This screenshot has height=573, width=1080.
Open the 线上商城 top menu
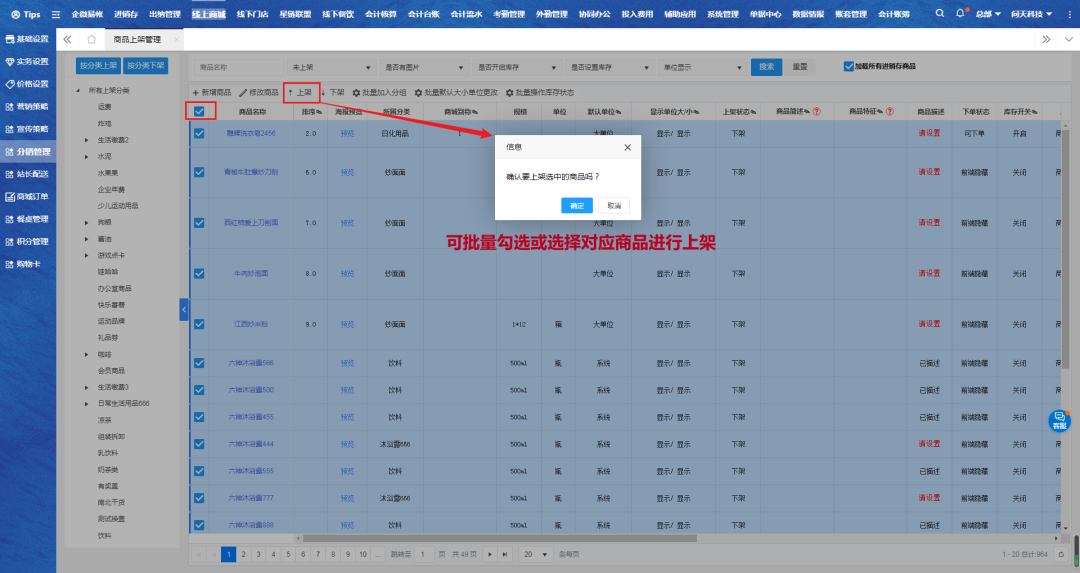tap(208, 14)
